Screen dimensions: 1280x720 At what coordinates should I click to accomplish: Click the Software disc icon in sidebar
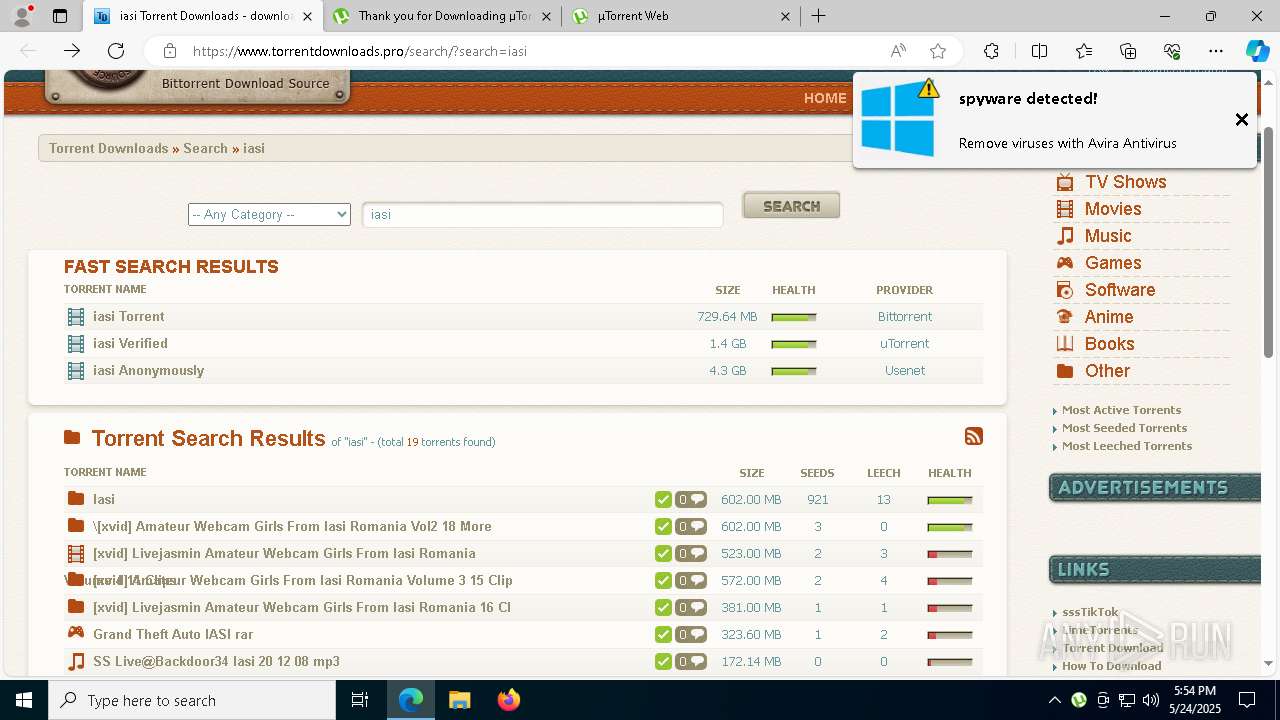1065,290
